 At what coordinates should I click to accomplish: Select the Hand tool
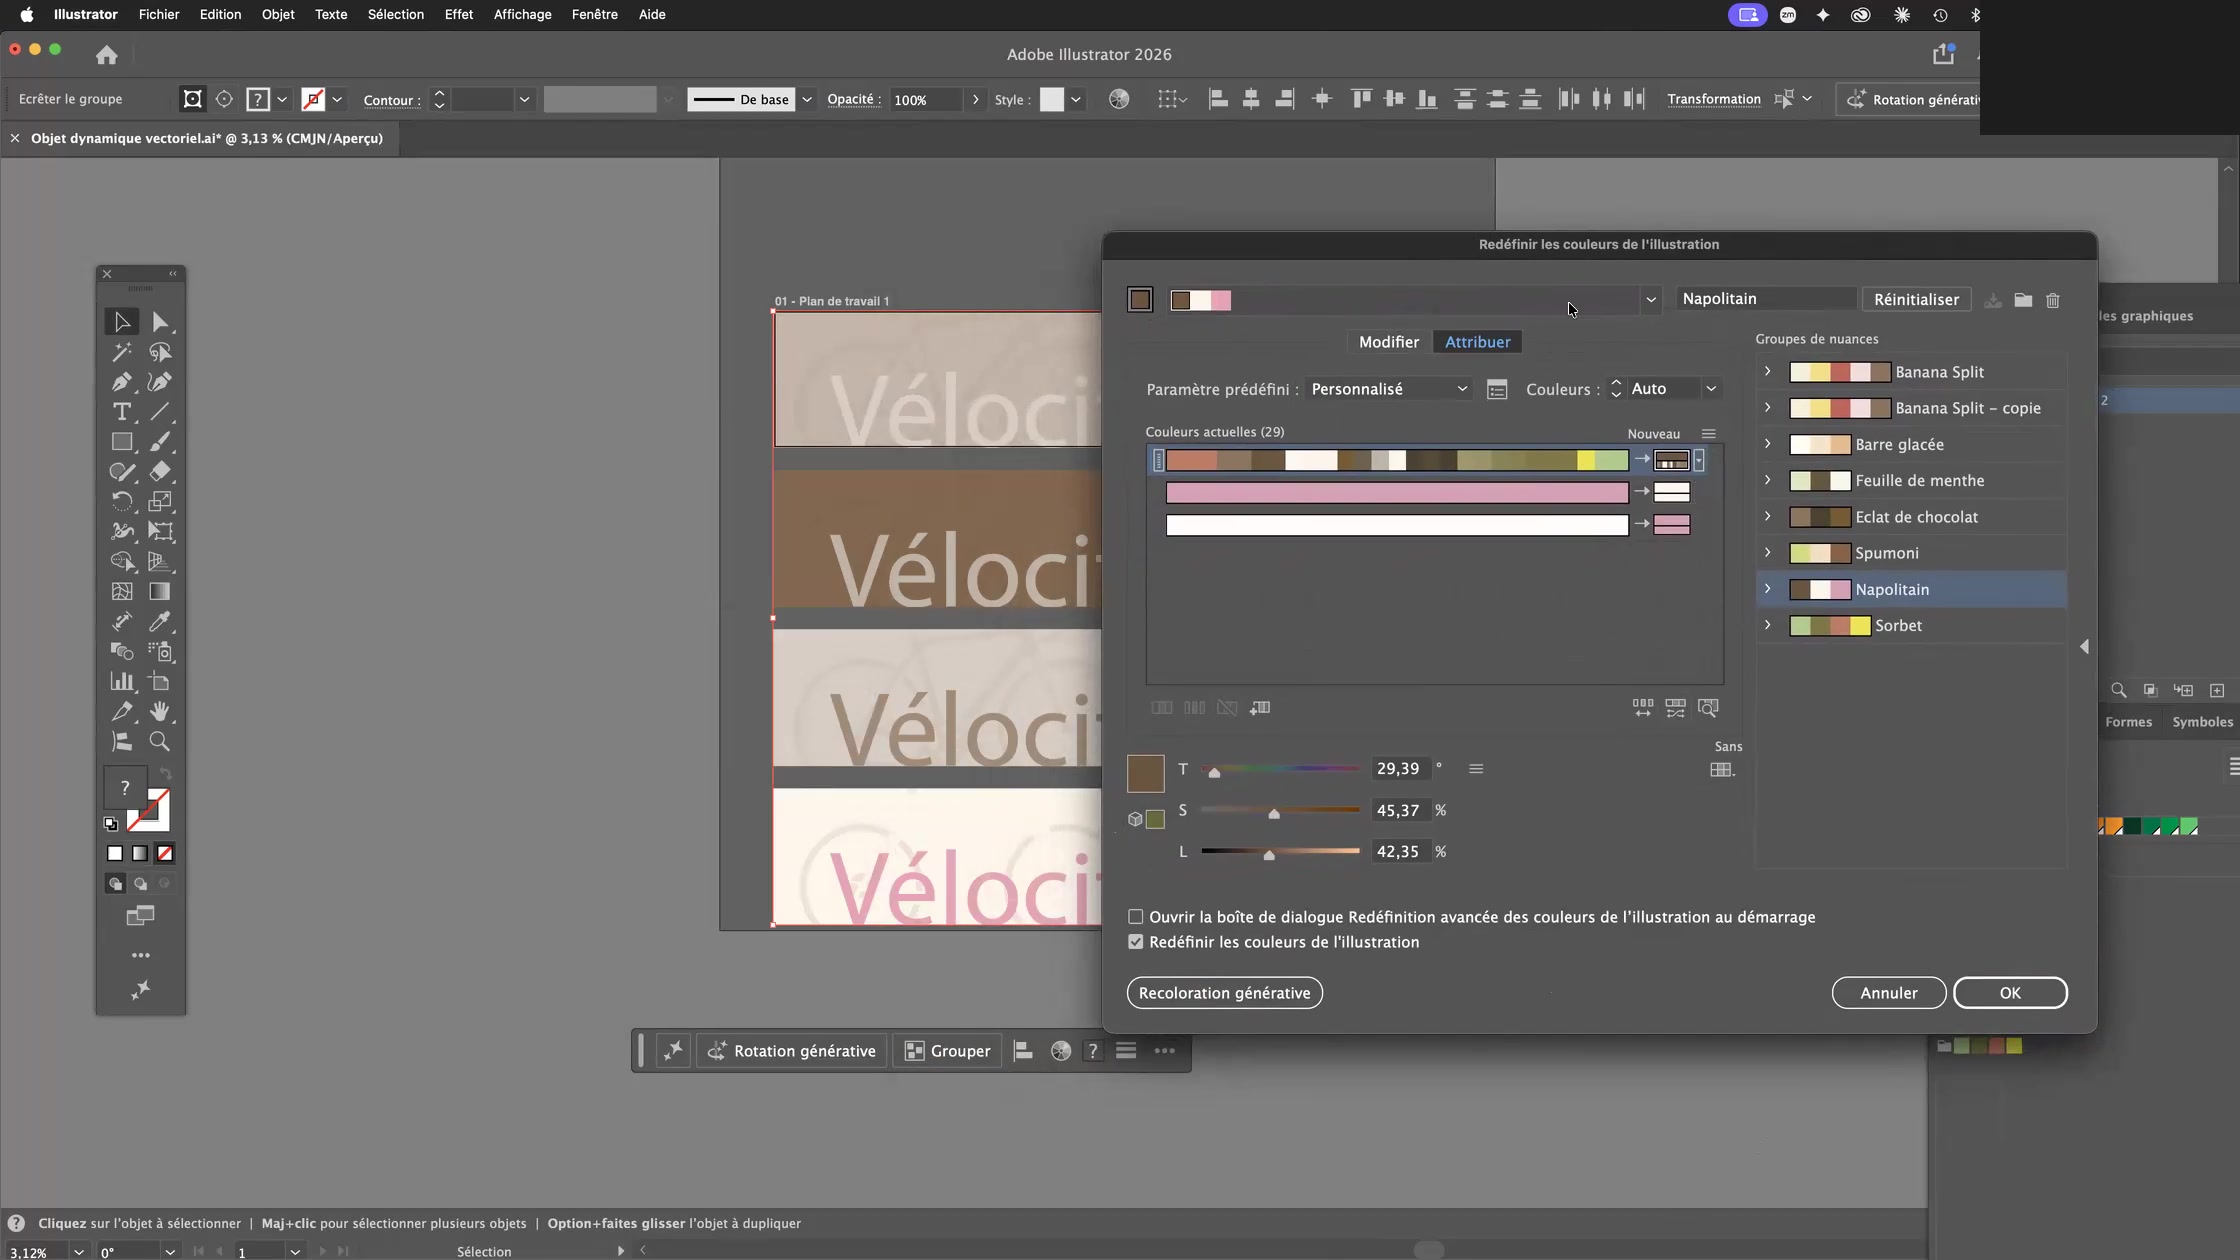pyautogui.click(x=160, y=712)
